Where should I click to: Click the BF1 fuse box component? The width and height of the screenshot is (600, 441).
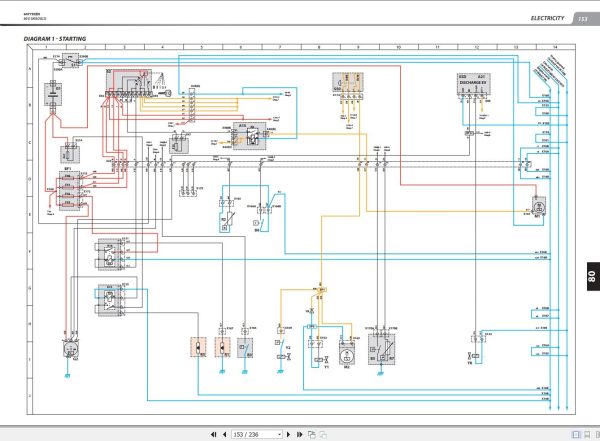tap(70, 191)
